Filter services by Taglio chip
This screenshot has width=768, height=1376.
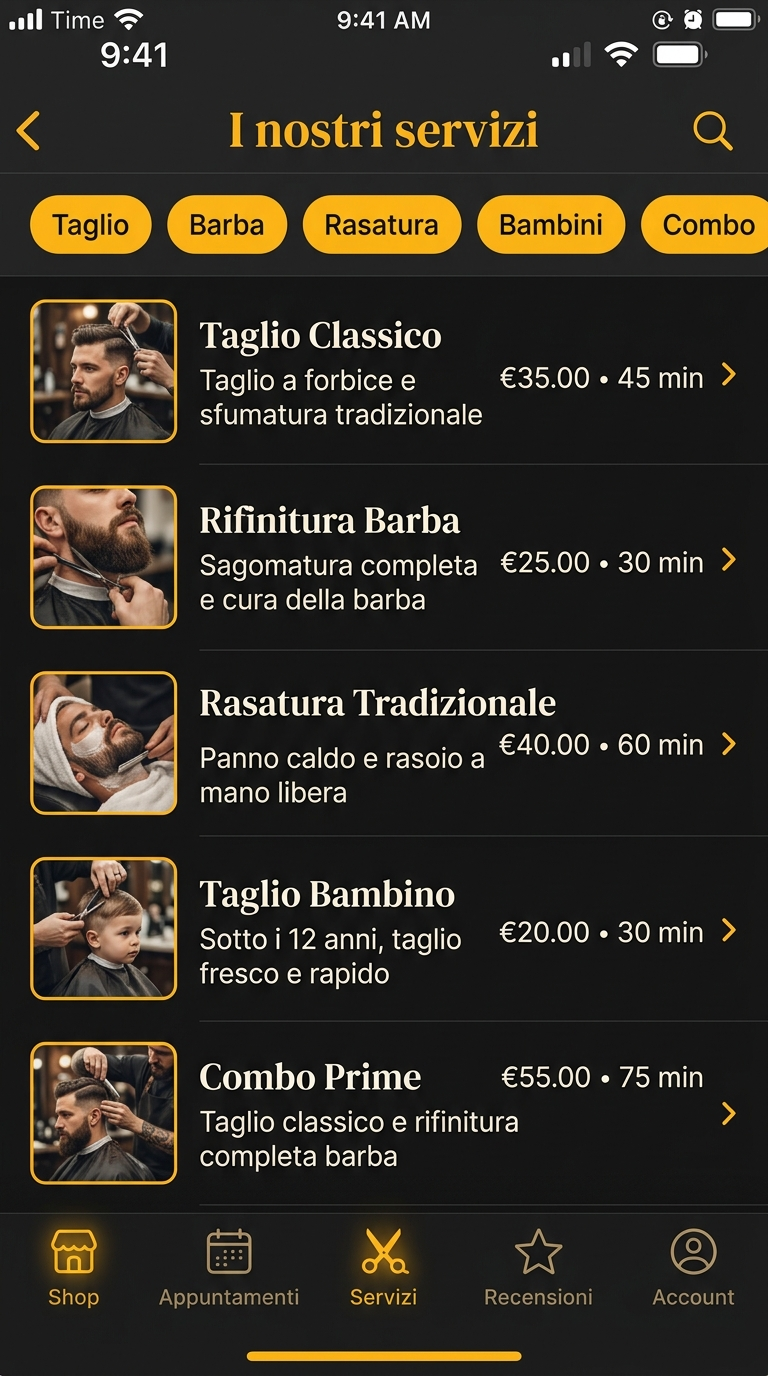point(91,224)
